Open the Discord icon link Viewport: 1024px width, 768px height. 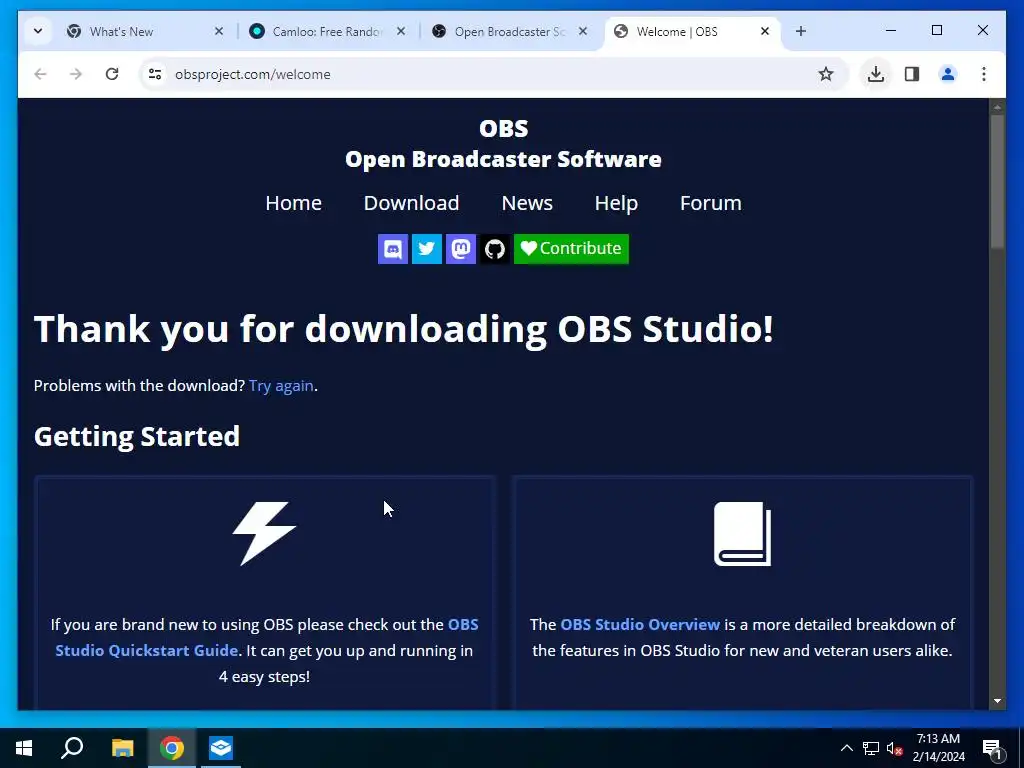click(x=392, y=249)
